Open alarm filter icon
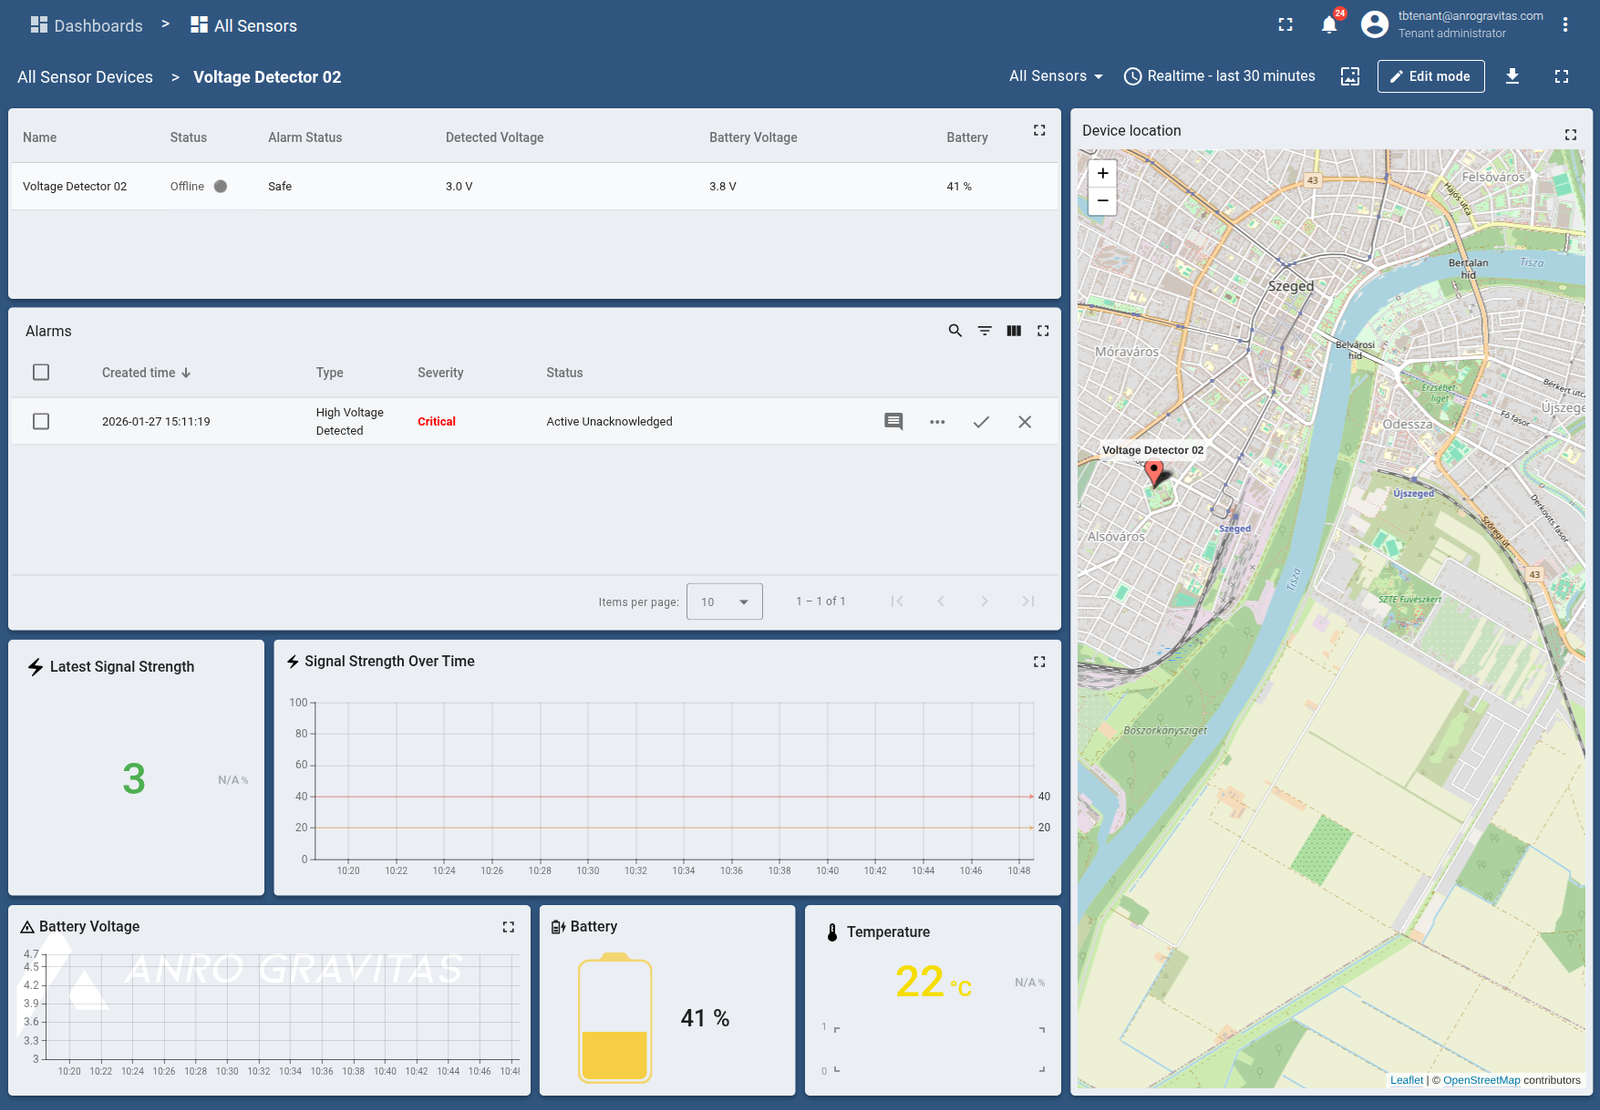This screenshot has height=1110, width=1600. click(x=985, y=331)
